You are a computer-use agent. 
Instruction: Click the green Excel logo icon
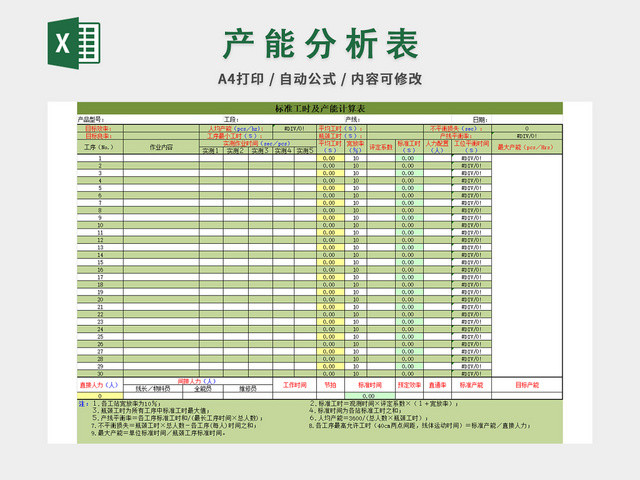click(x=74, y=43)
